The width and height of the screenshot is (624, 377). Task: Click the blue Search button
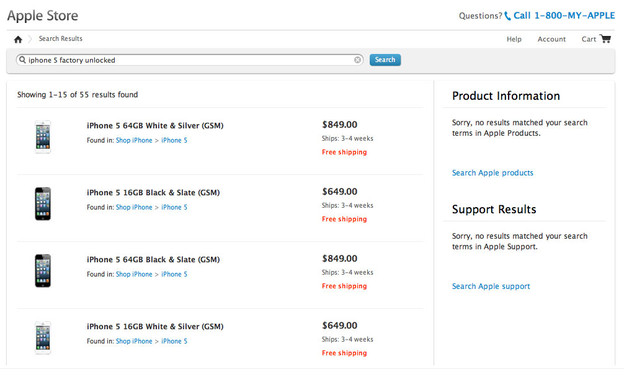click(x=385, y=60)
